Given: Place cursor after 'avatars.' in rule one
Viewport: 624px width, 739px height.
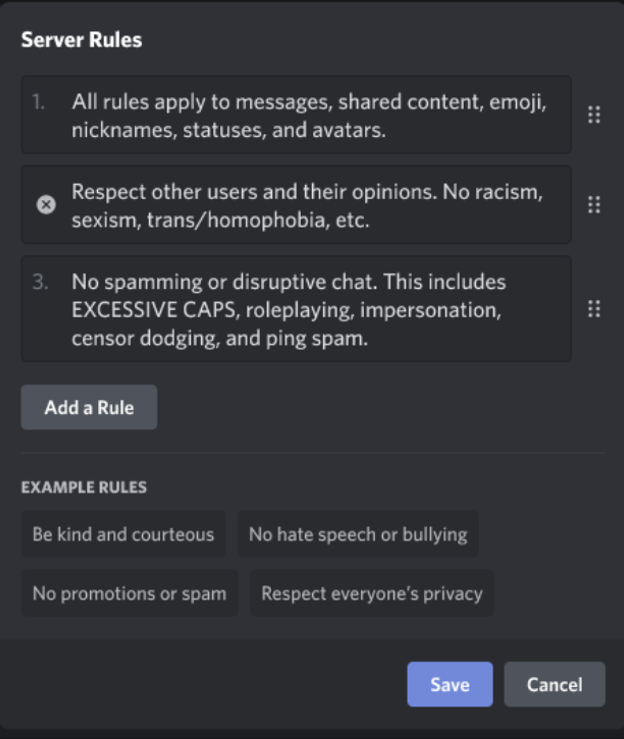Looking at the screenshot, I should [x=387, y=130].
